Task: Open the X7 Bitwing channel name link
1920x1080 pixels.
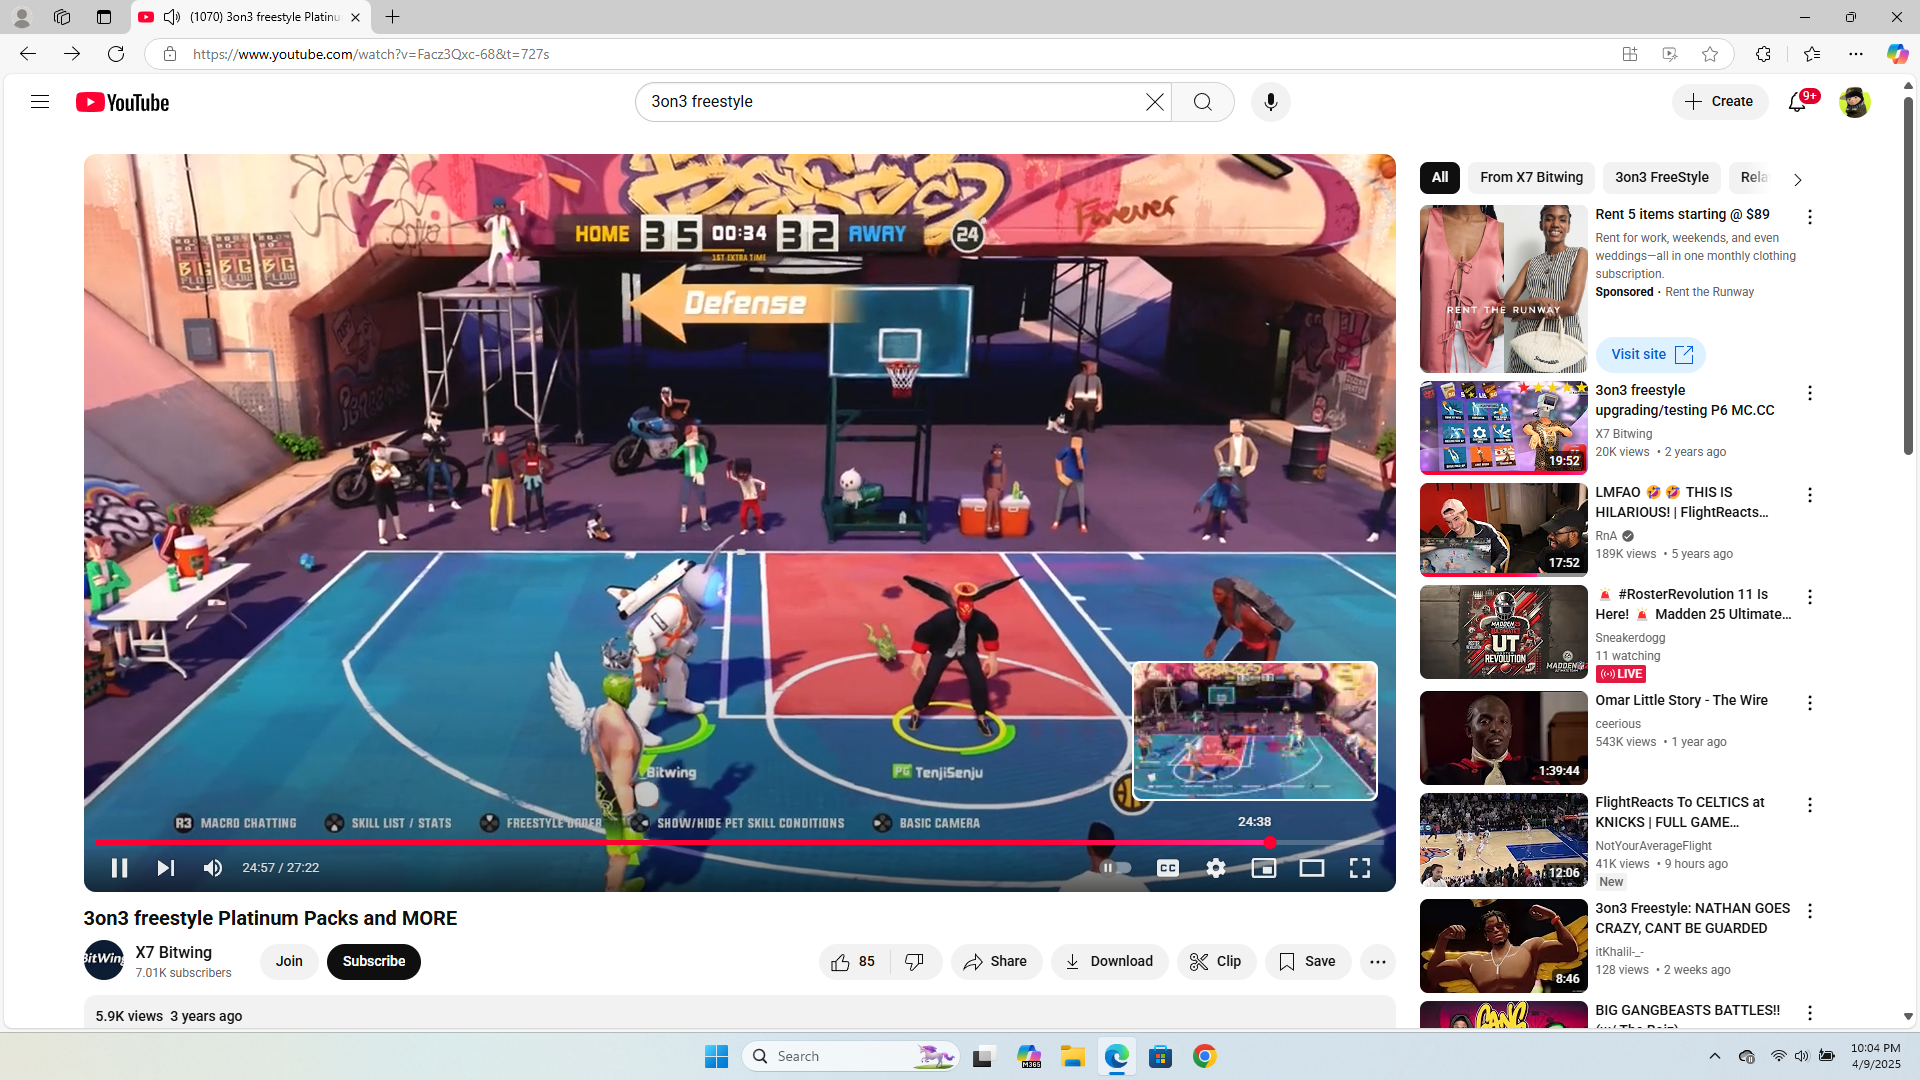Action: tap(174, 952)
